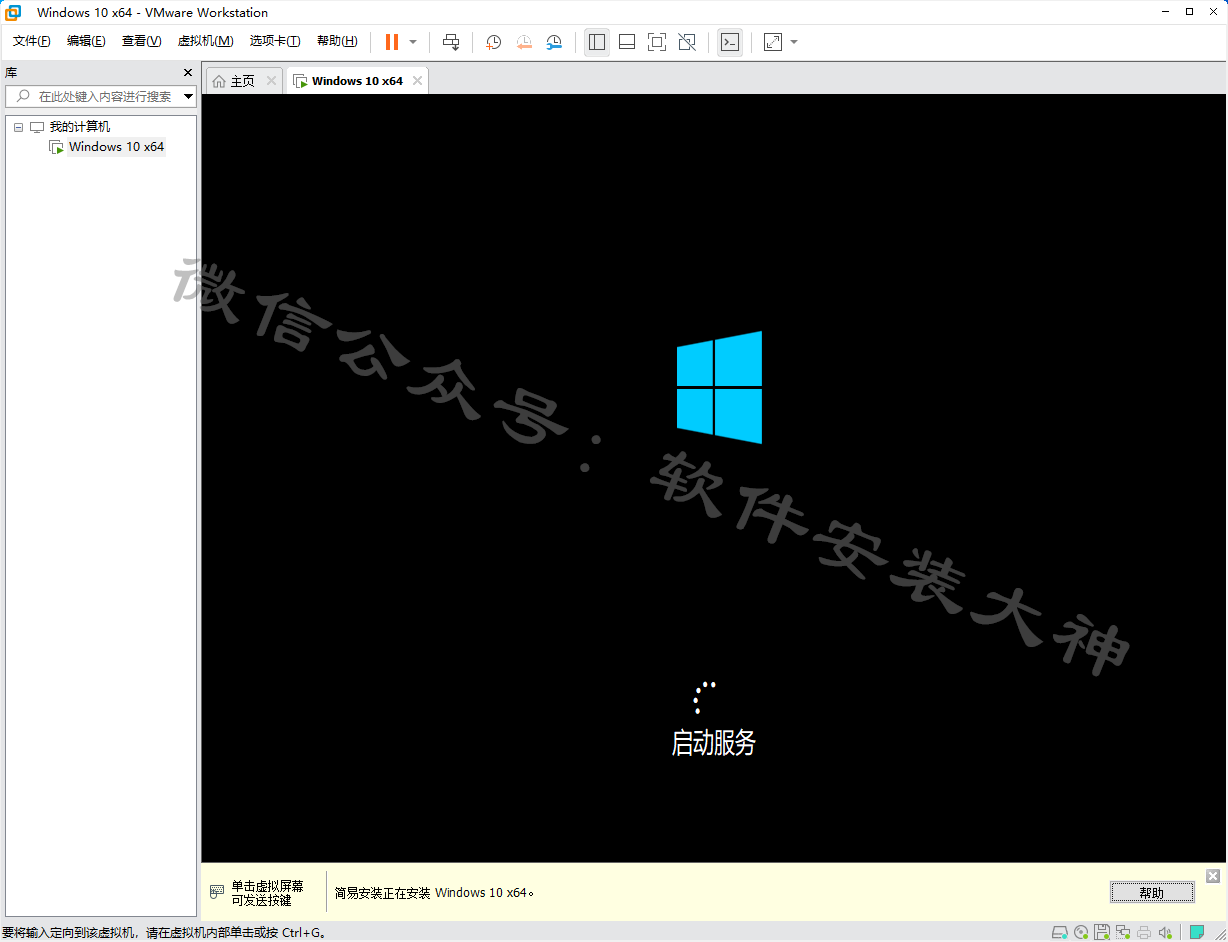The image size is (1228, 942).
Task: Toggle the library sidebar view
Action: pos(597,42)
